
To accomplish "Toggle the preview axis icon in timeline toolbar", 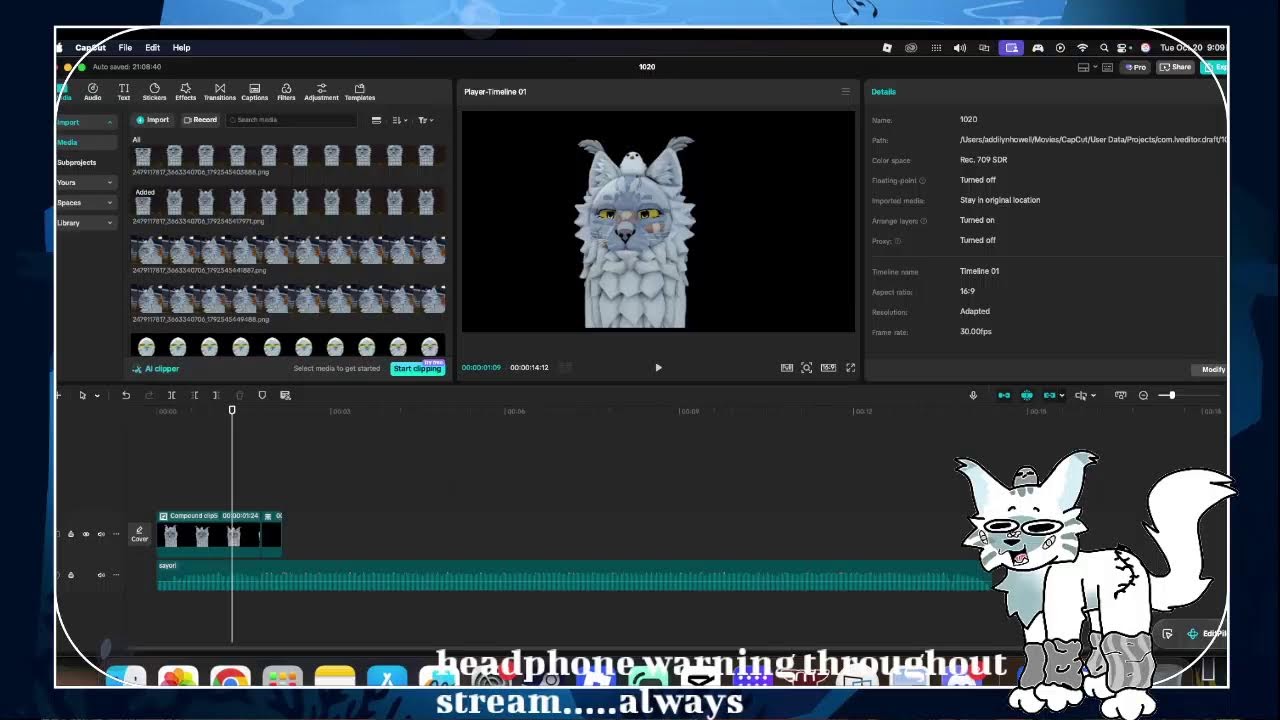I will click(1080, 395).
